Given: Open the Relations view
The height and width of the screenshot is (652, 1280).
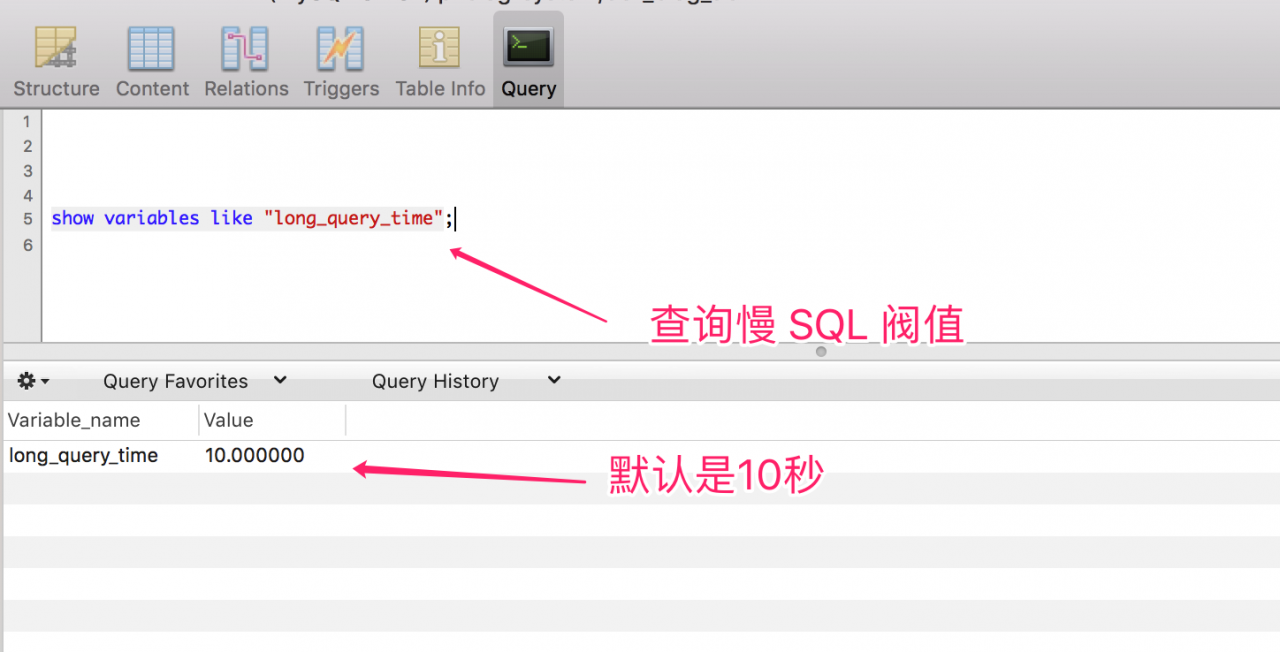Looking at the screenshot, I should 246,62.
